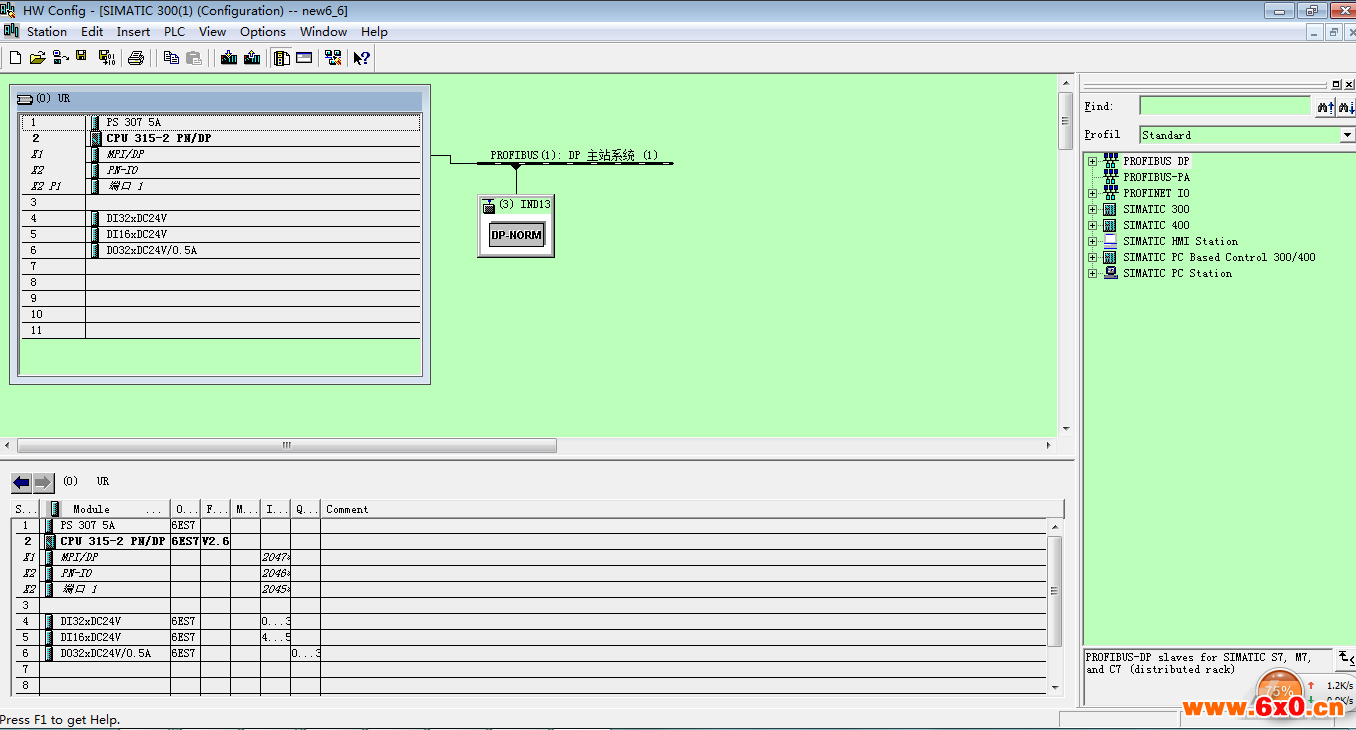Viewport: 1356px width, 730px height.
Task: Click the Download to Module icon
Action: (x=229, y=58)
